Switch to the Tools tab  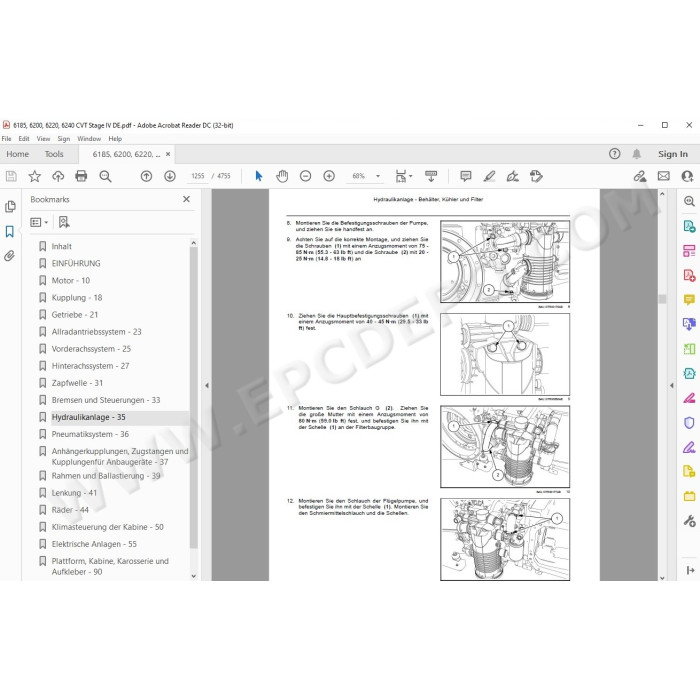tap(54, 154)
